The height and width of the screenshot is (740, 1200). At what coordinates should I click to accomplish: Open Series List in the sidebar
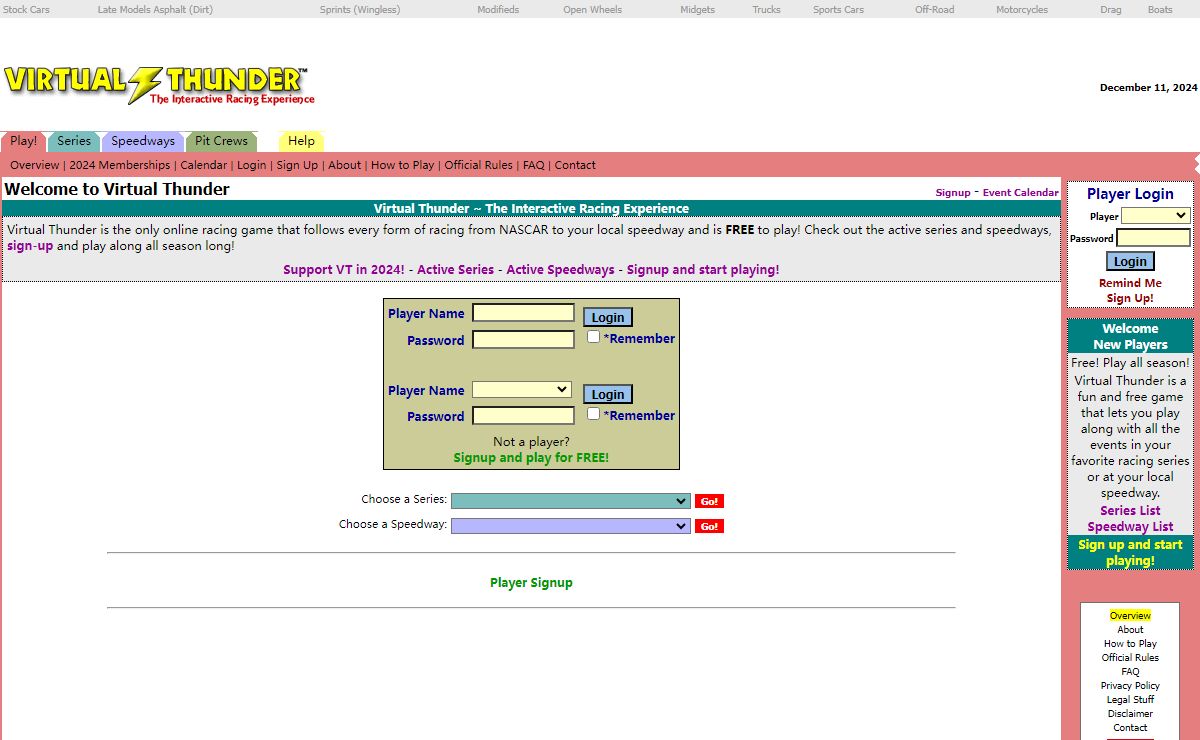pyautogui.click(x=1130, y=511)
